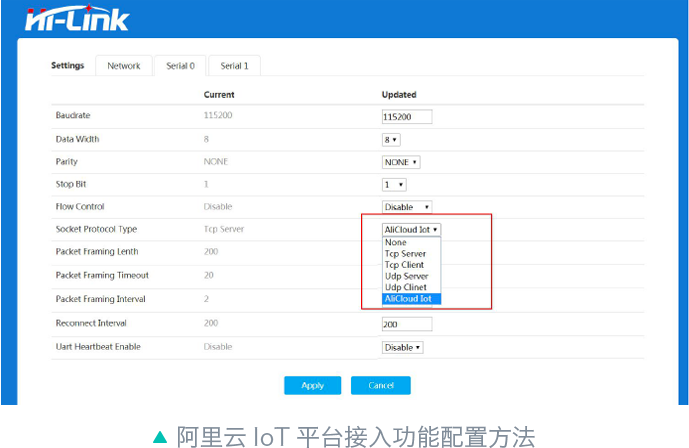The width and height of the screenshot is (689, 448).
Task: Click the Current column header
Action: (x=219, y=94)
